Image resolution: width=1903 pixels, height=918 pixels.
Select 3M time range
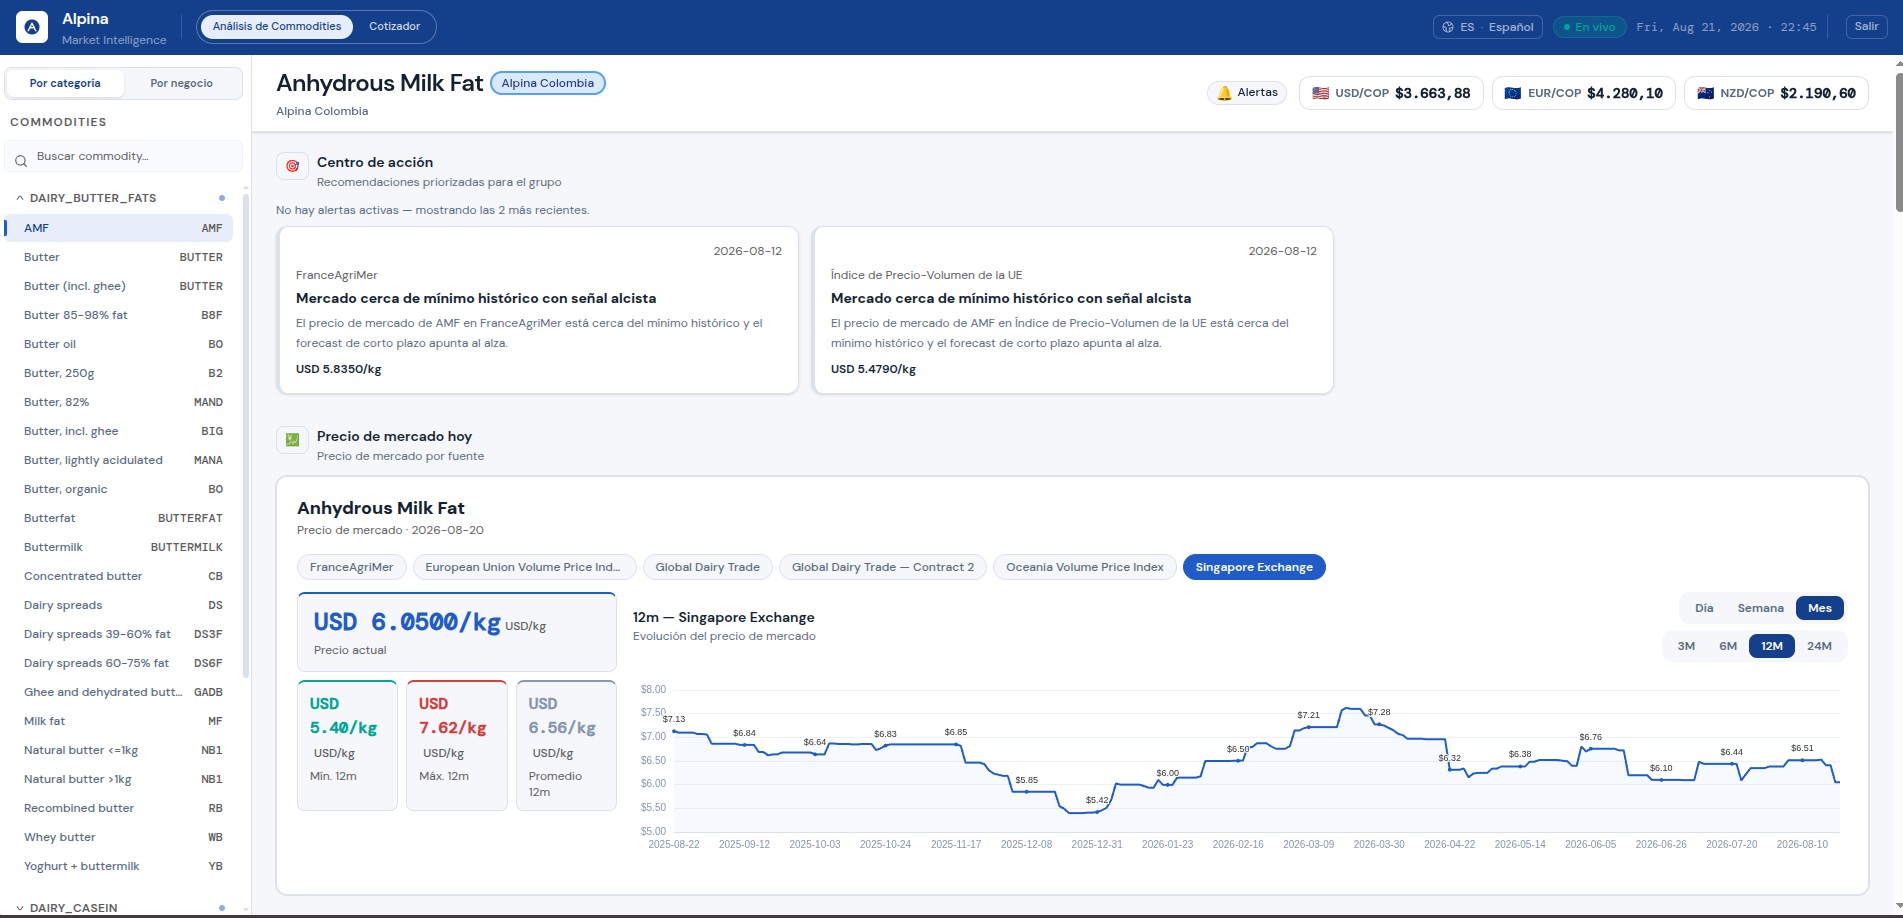pyautogui.click(x=1686, y=646)
